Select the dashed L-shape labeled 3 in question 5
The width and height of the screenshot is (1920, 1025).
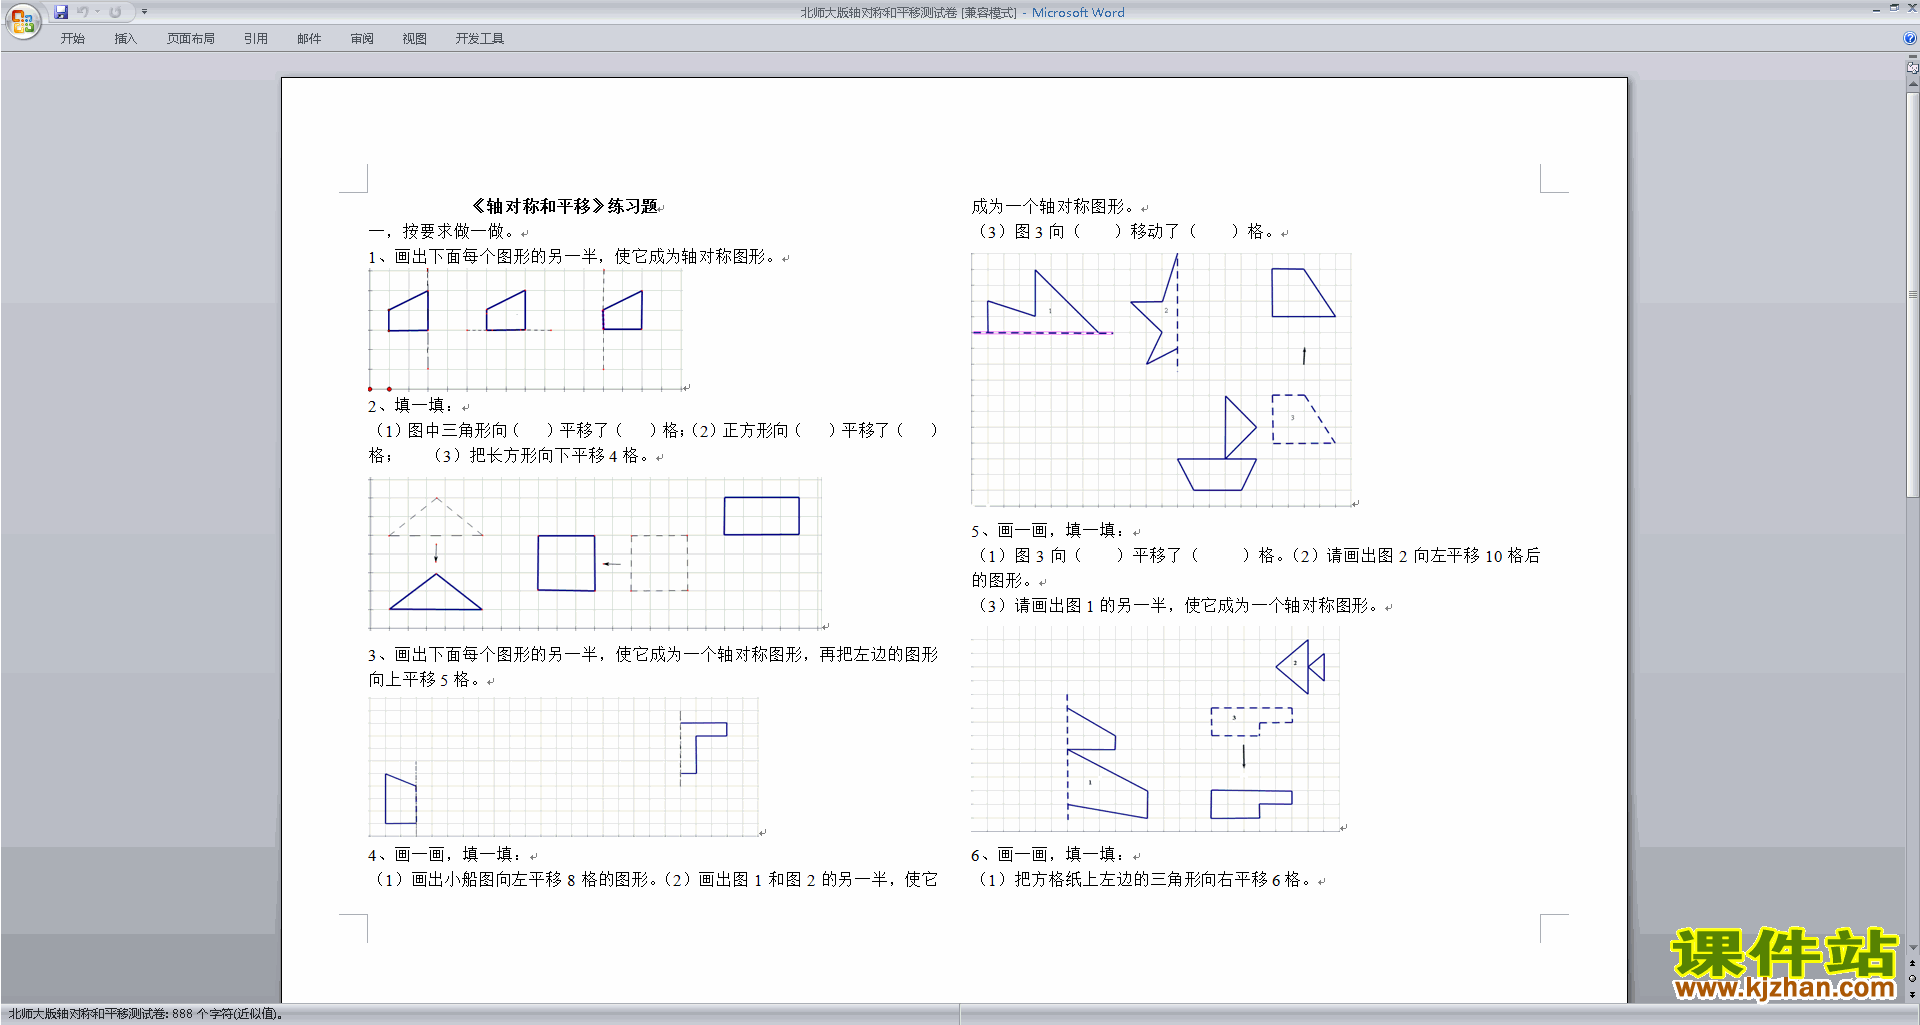click(1251, 721)
